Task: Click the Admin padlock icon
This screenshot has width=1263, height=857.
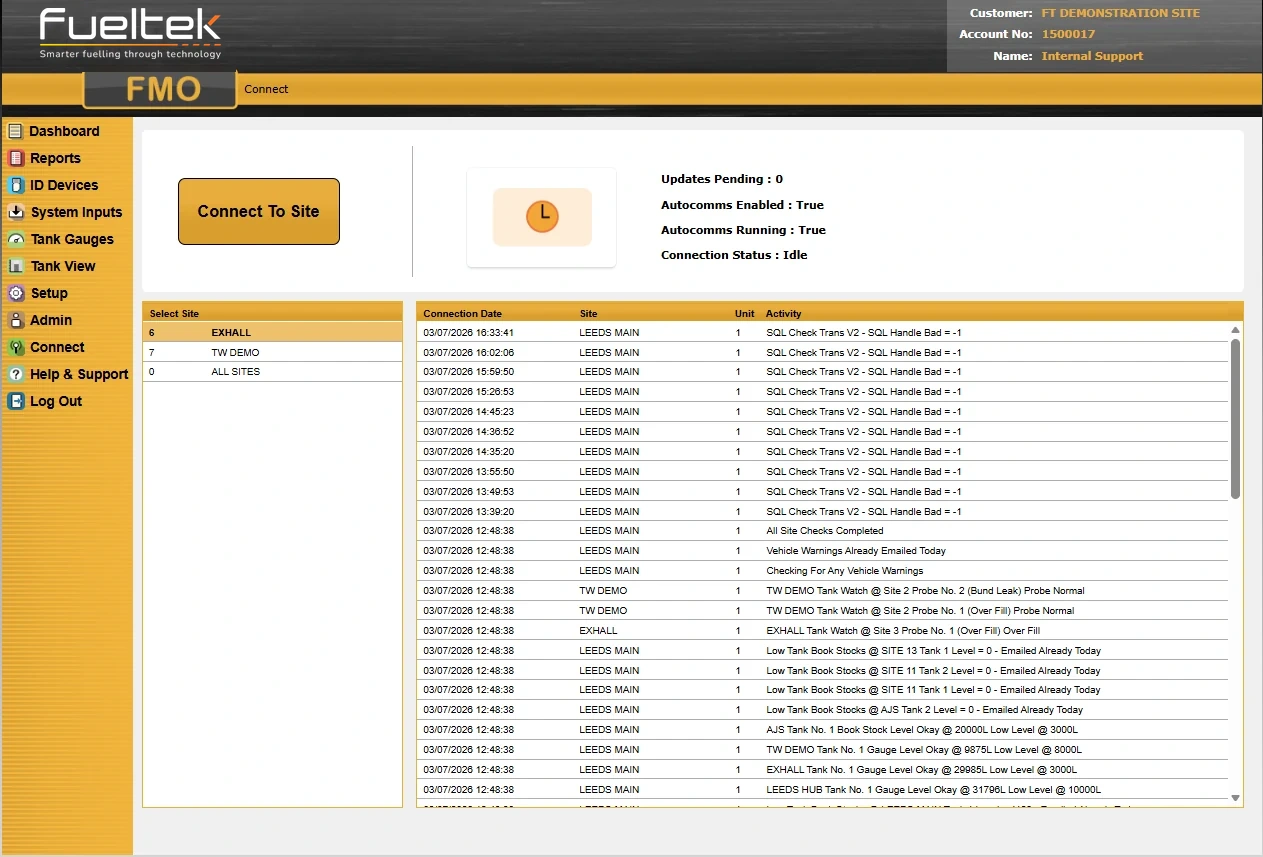Action: [15, 320]
